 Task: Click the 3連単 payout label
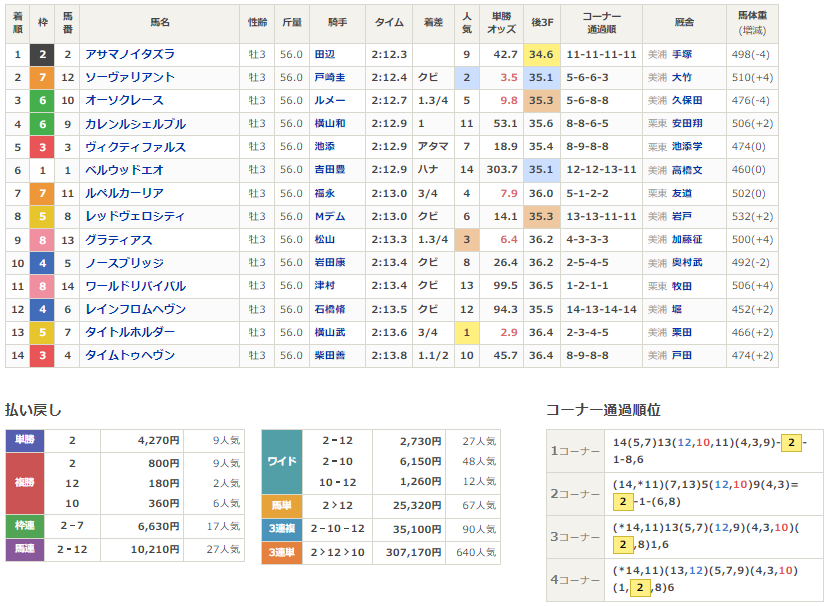(282, 553)
